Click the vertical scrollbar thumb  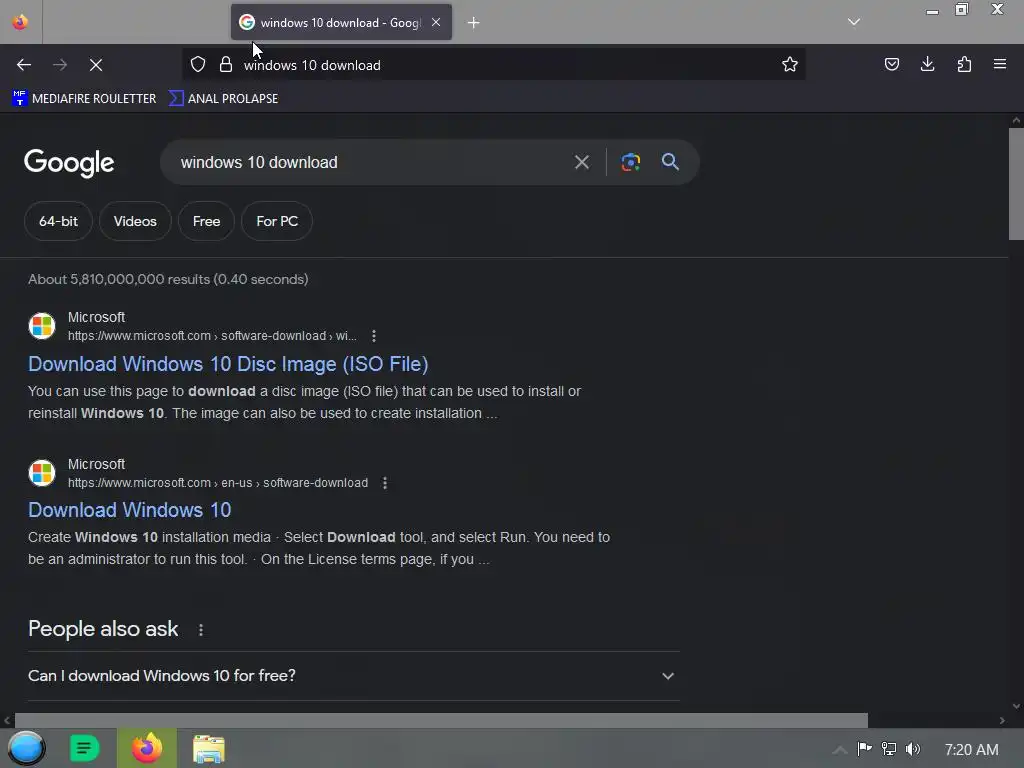(x=1016, y=184)
